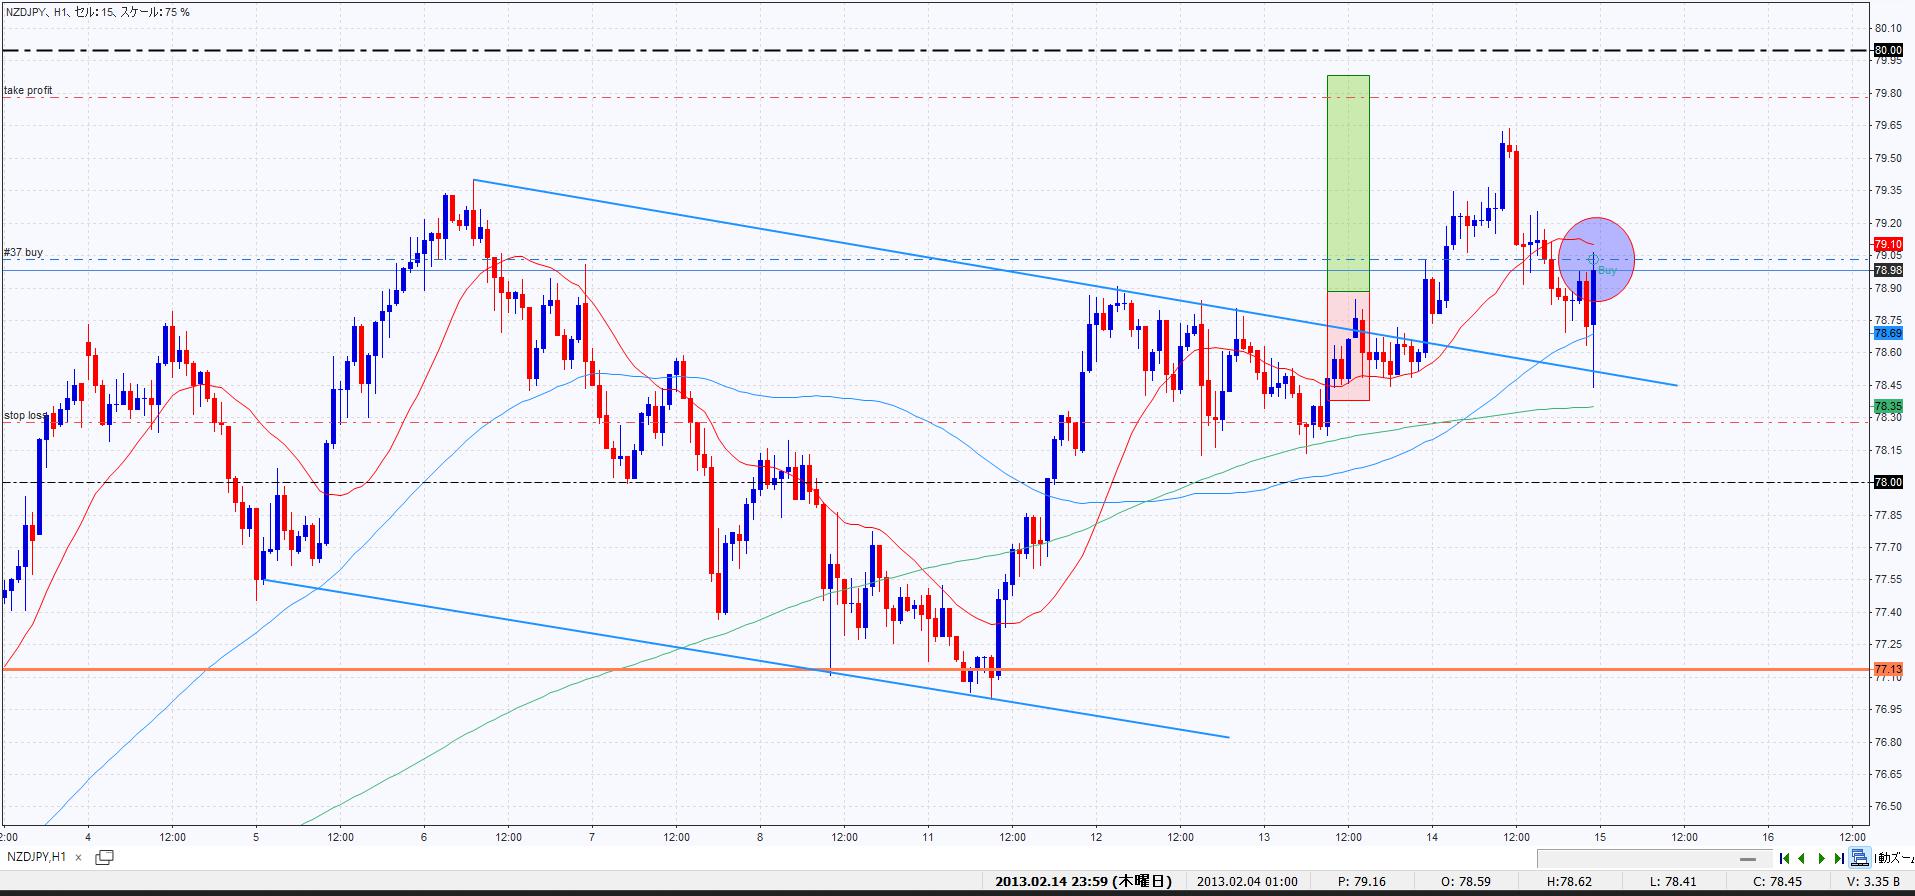Click the stop loss line label
1915x896 pixels.
(24, 415)
